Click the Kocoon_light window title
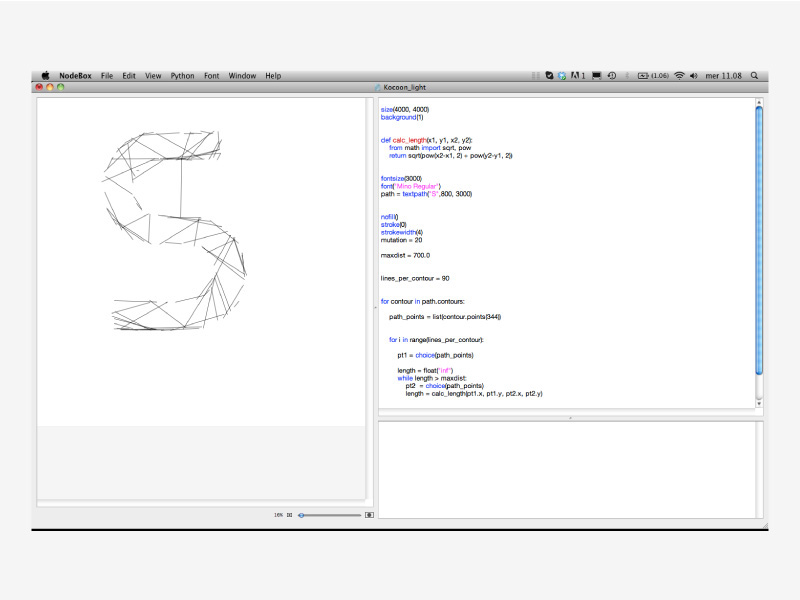800x600 pixels. pyautogui.click(x=405, y=87)
